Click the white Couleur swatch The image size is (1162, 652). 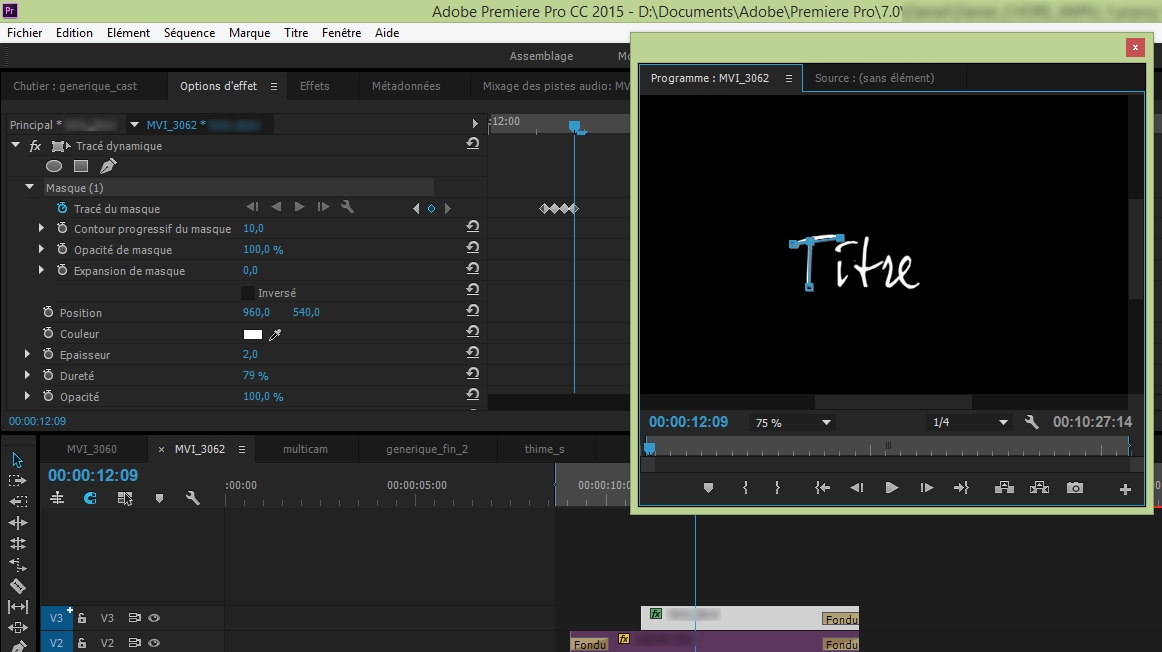click(x=253, y=334)
